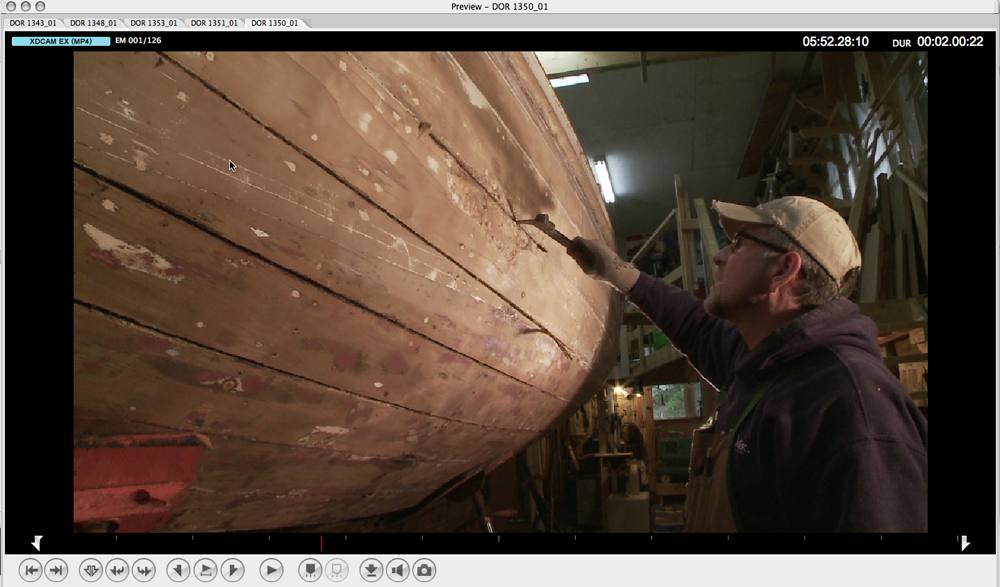Image resolution: width=1000 pixels, height=587 pixels.
Task: Jump to the clip end button
Action: [56, 570]
